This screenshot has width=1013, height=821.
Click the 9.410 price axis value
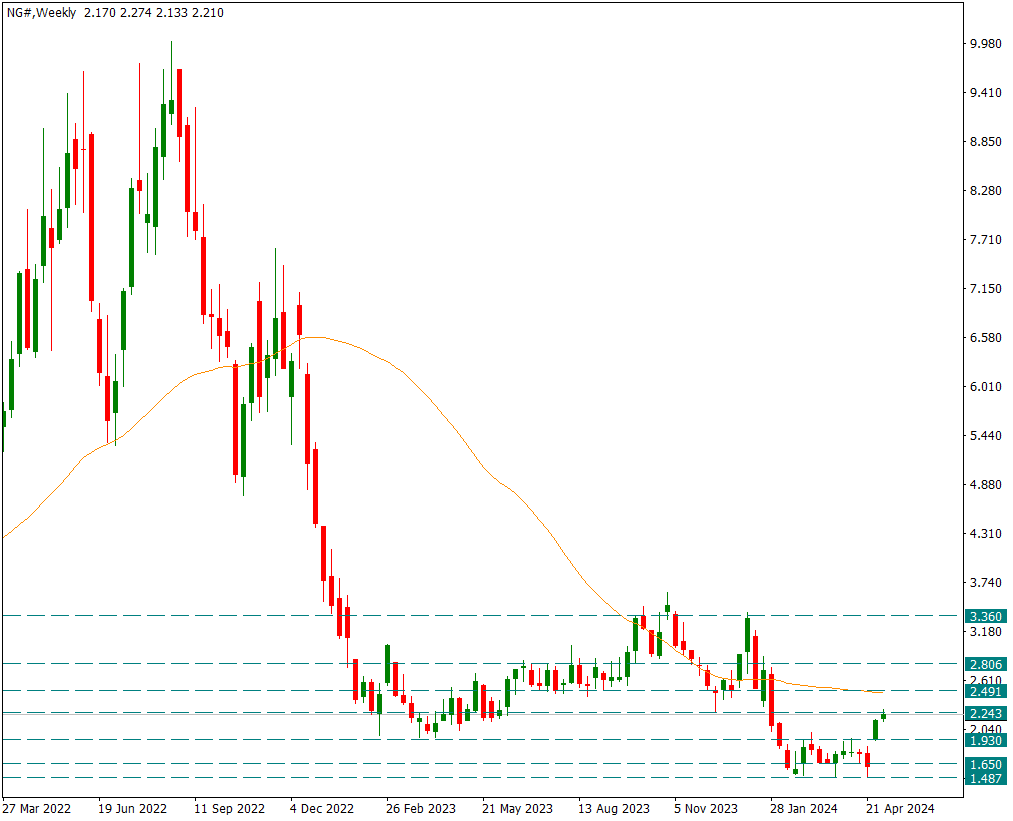click(x=985, y=92)
